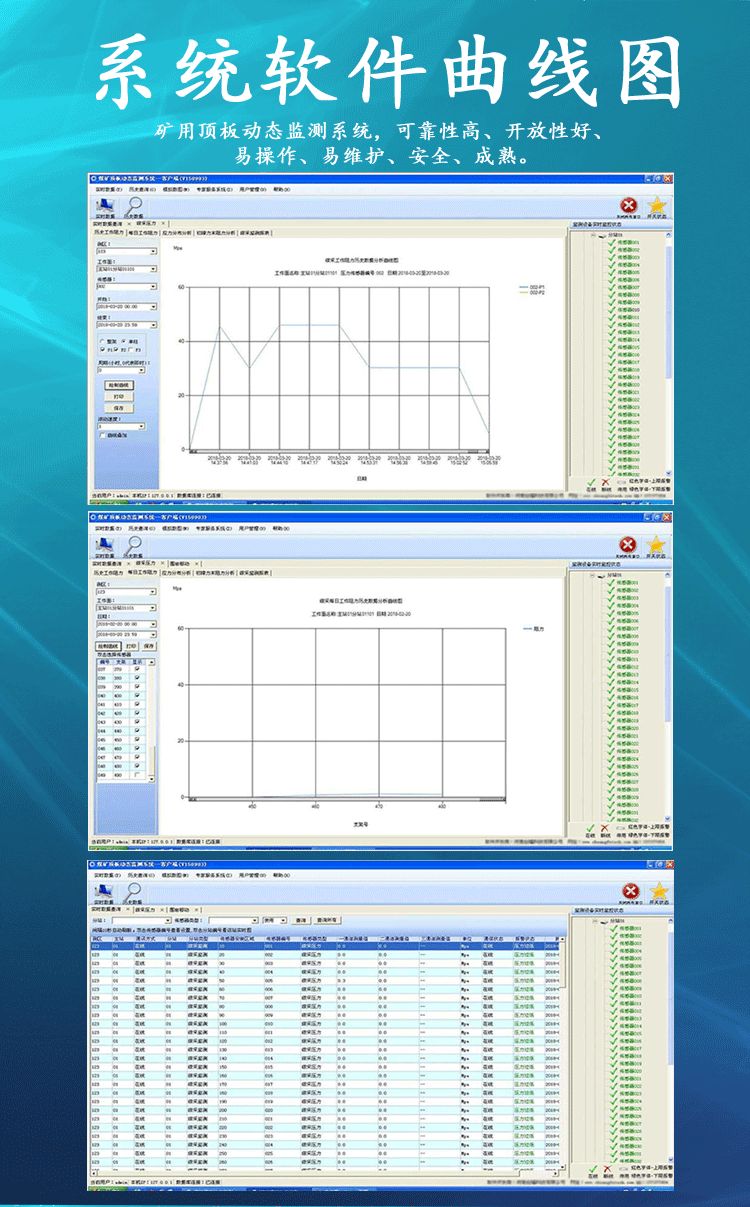
Task: Click the 实时数据 monitor icon in top window
Action: 104,205
